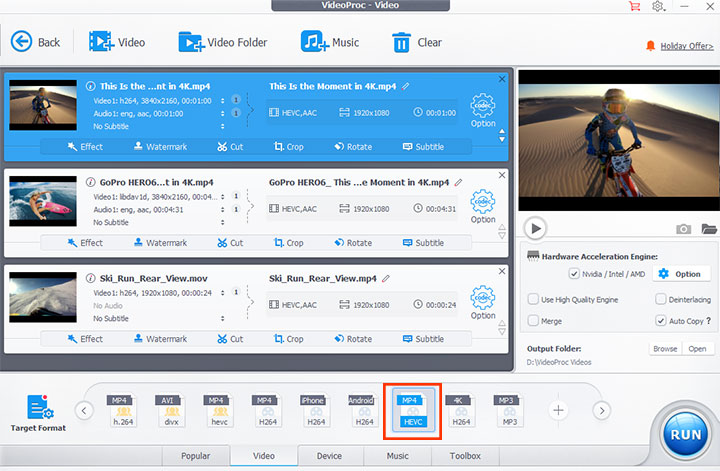Switch to the Toolbox tab
Screen dimensions: 720x471
pyautogui.click(x=465, y=456)
